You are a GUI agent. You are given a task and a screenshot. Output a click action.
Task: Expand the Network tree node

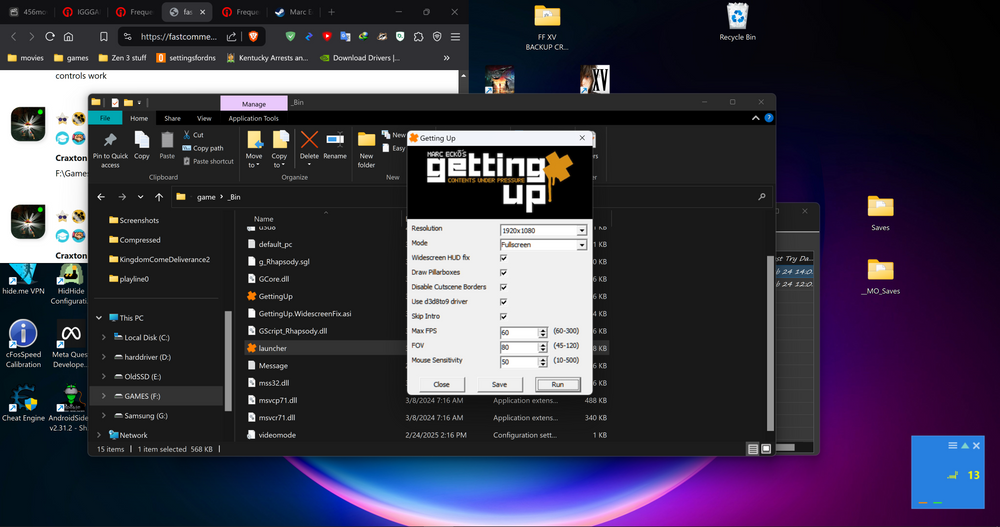click(x=99, y=435)
